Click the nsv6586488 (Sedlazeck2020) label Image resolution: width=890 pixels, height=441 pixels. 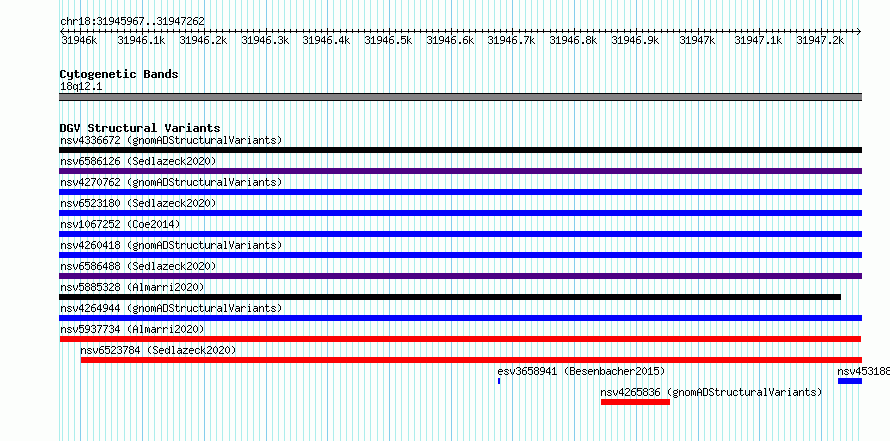click(x=138, y=266)
